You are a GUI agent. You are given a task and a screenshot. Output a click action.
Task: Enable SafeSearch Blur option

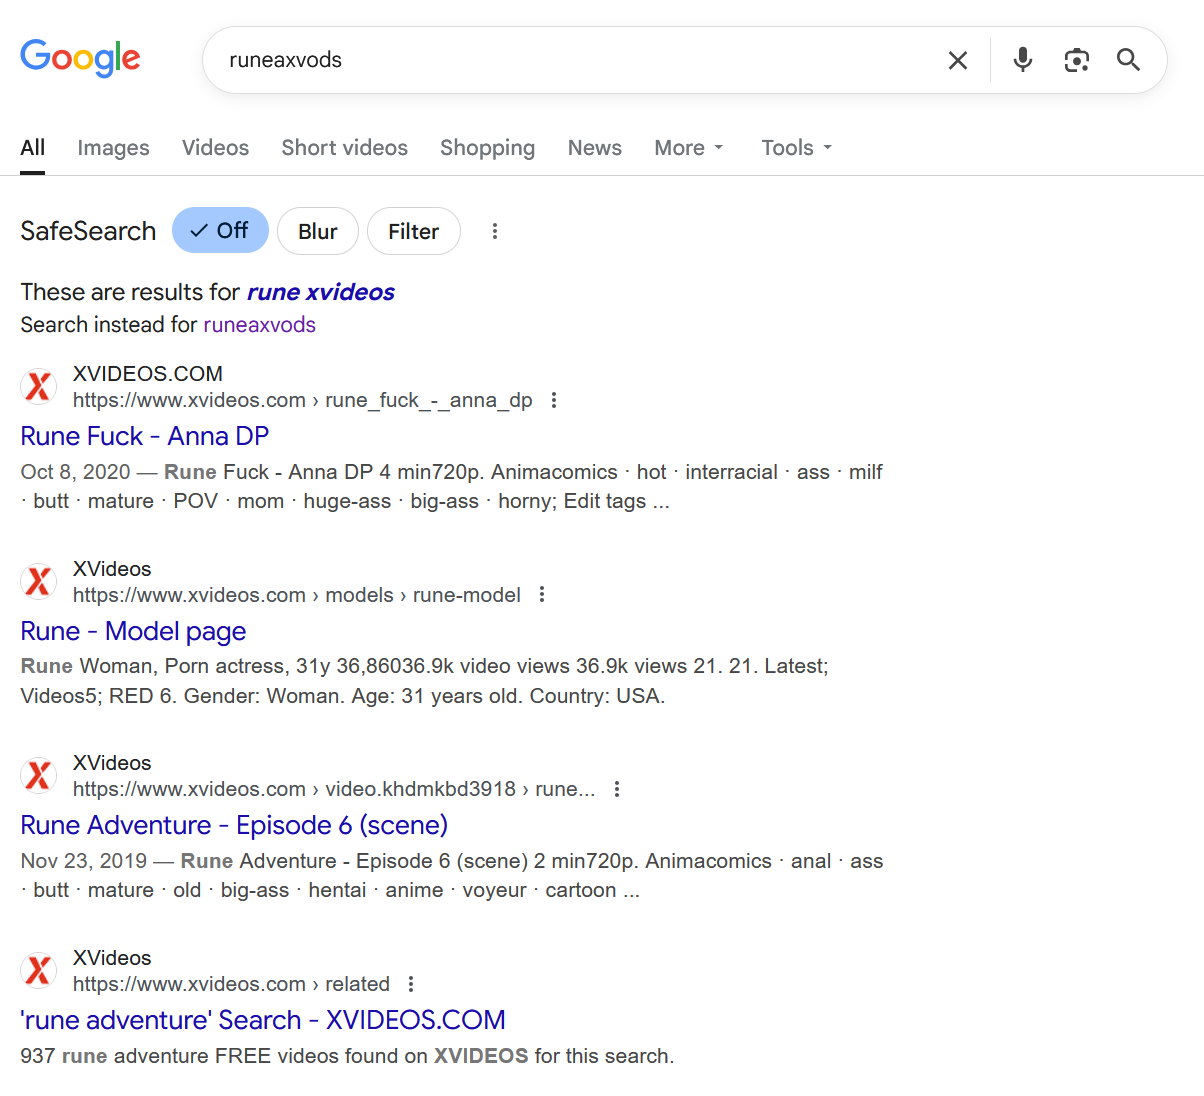[317, 231]
